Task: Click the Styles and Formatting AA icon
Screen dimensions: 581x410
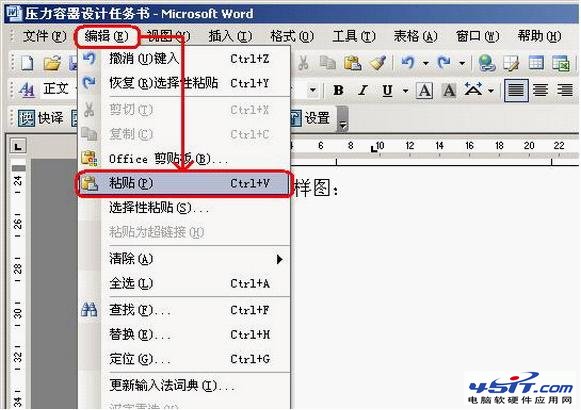Action: (x=27, y=89)
